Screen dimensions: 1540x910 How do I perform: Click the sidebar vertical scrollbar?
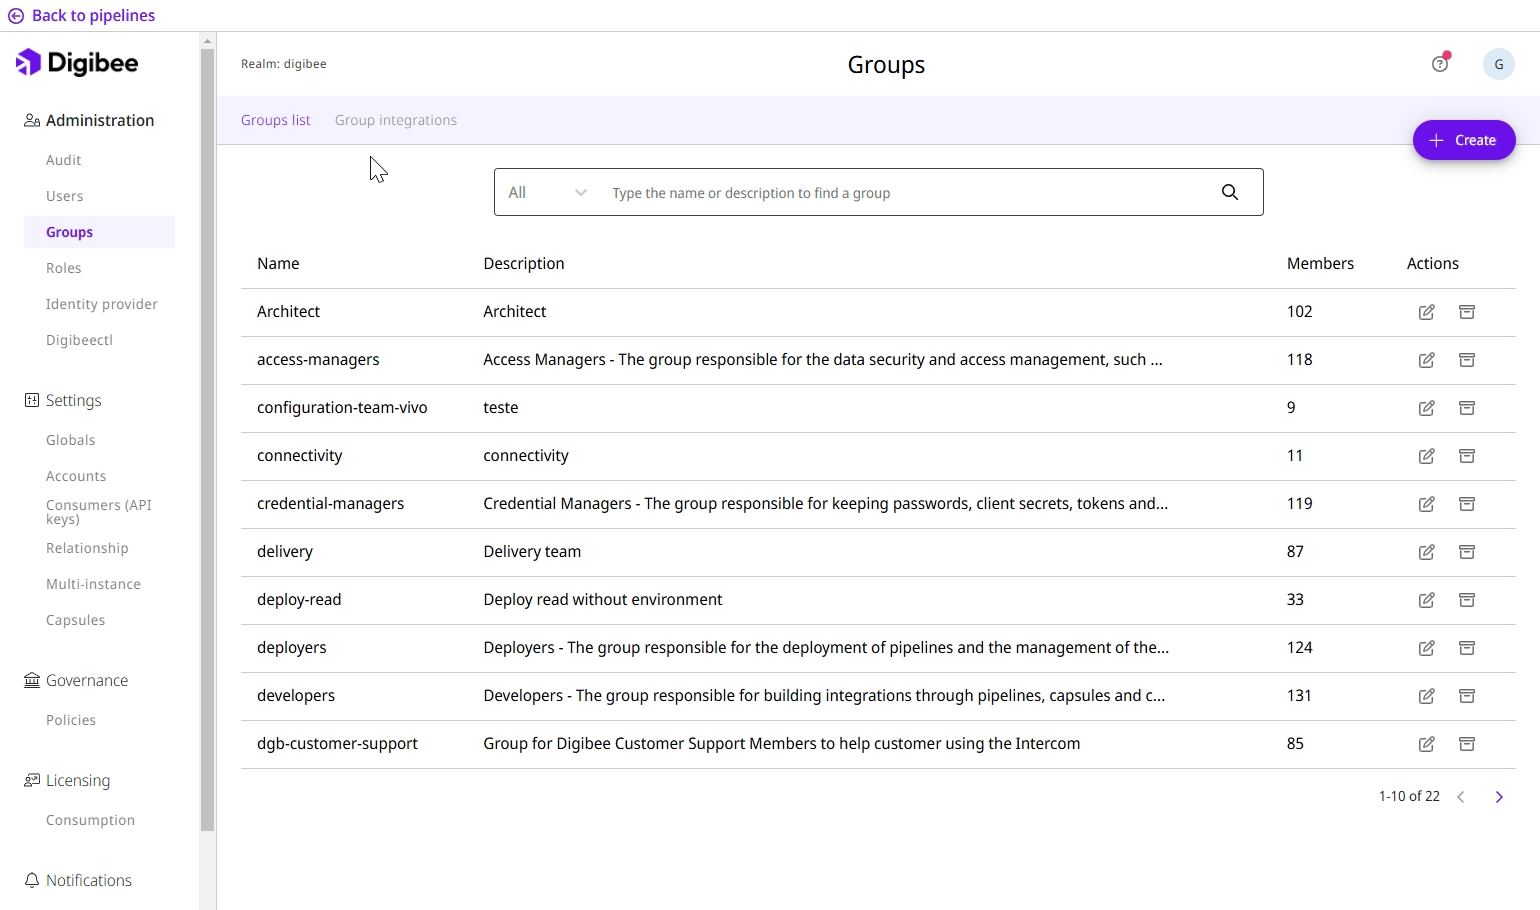(x=208, y=440)
